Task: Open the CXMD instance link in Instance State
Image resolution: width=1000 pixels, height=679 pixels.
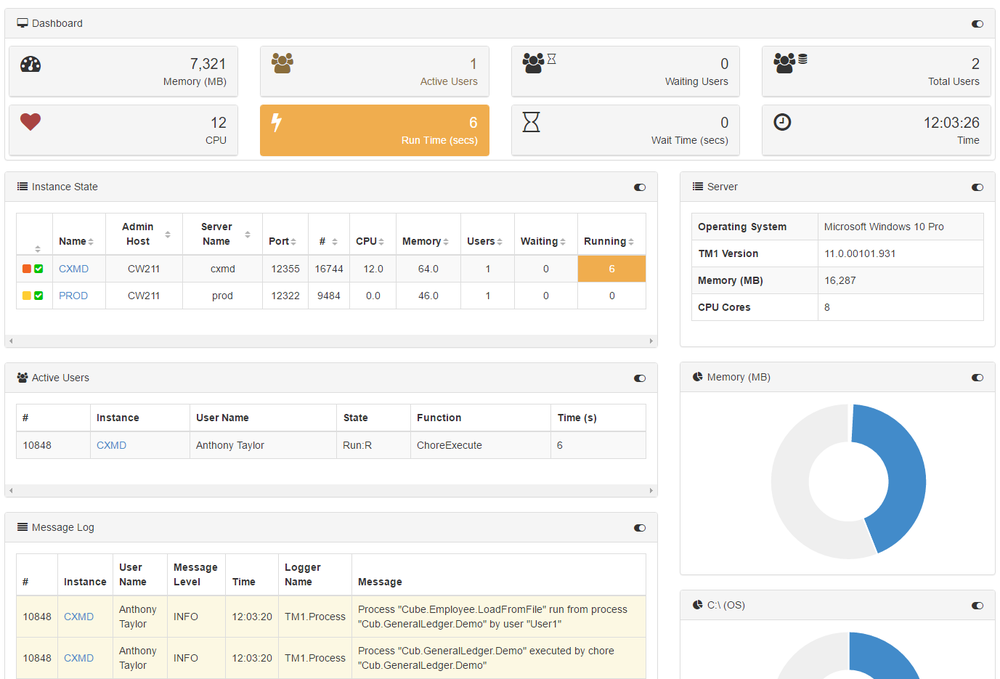Action: tap(74, 269)
